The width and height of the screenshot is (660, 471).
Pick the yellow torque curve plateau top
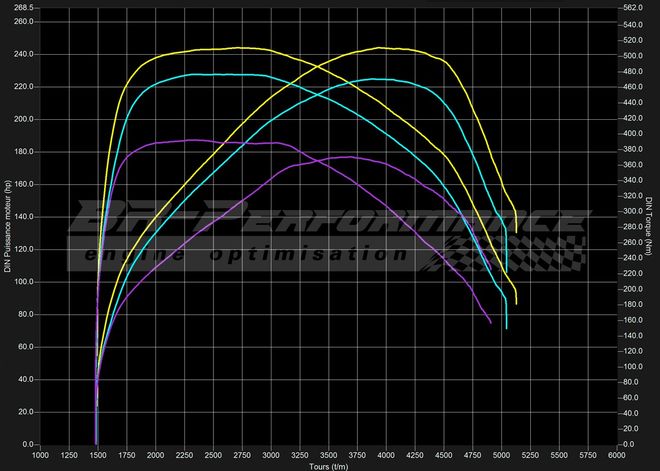point(240,47)
